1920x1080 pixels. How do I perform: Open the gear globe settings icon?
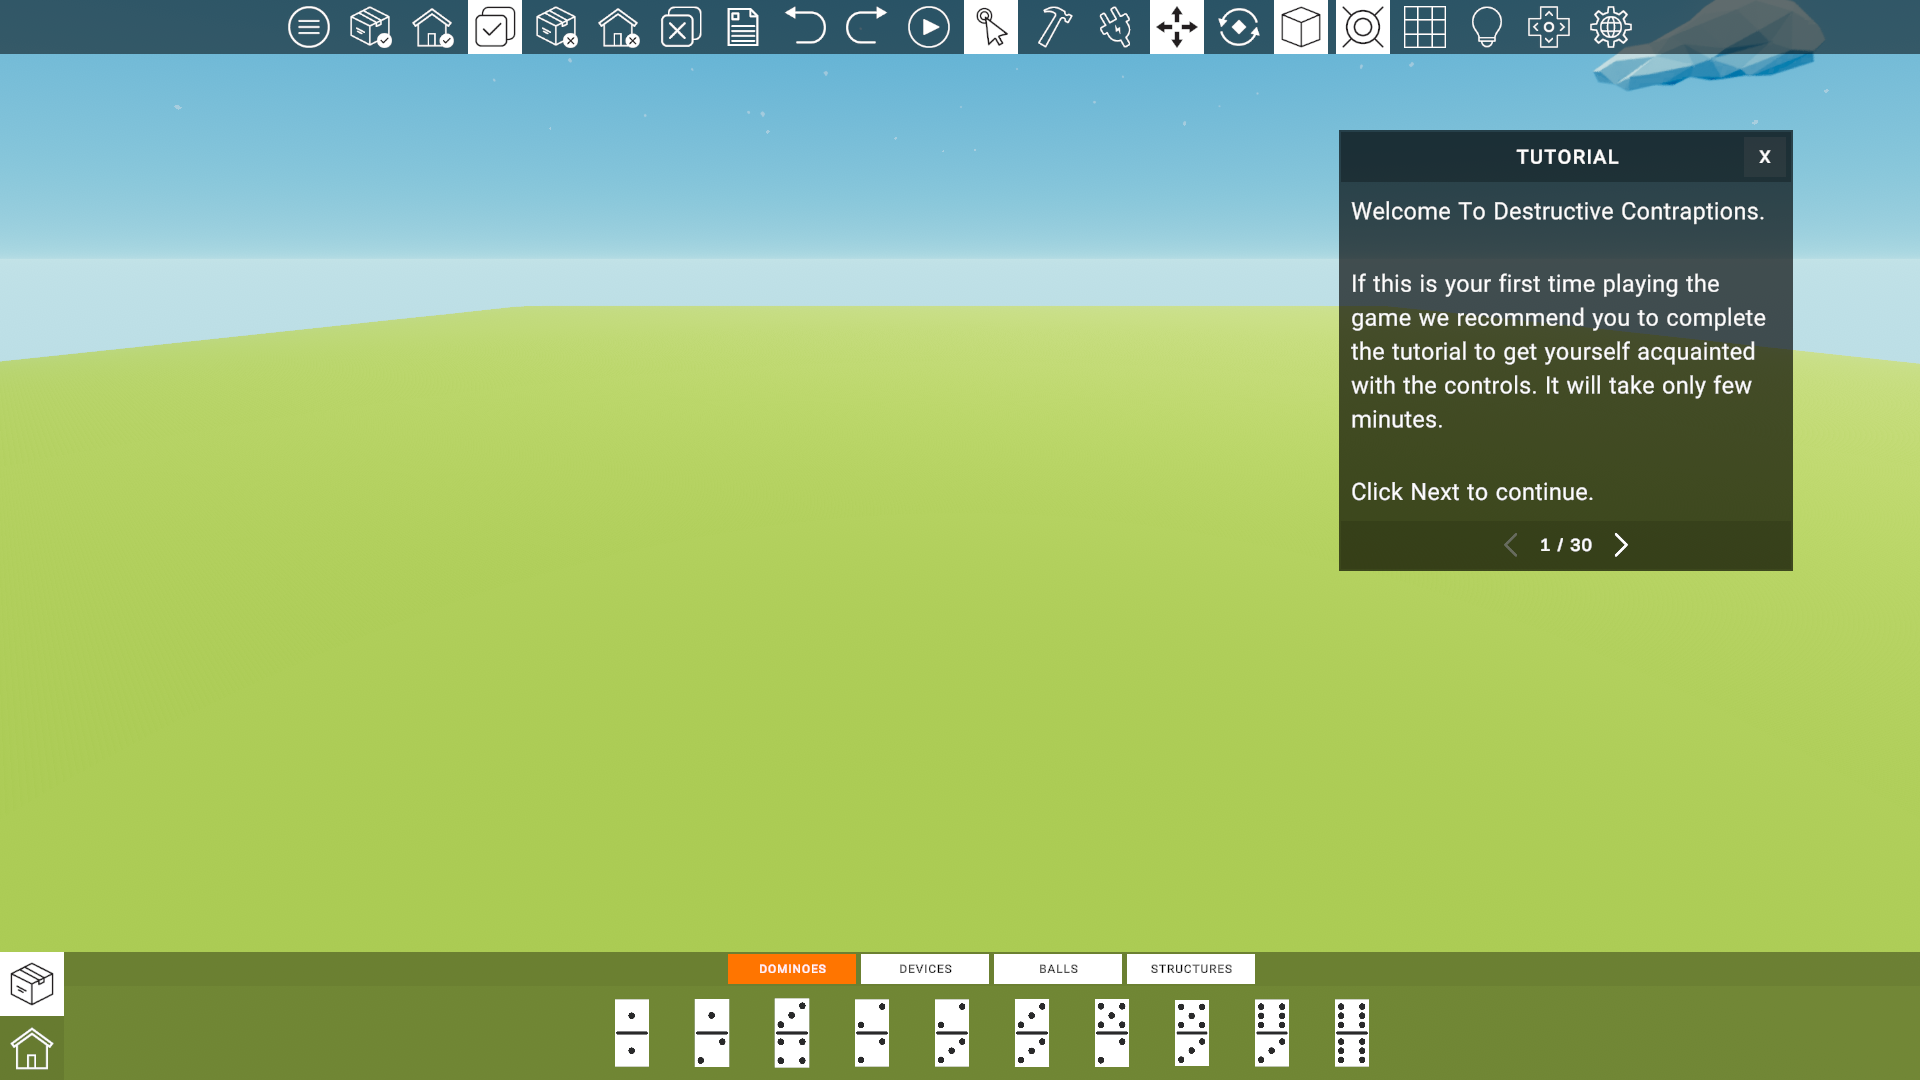pyautogui.click(x=1610, y=27)
